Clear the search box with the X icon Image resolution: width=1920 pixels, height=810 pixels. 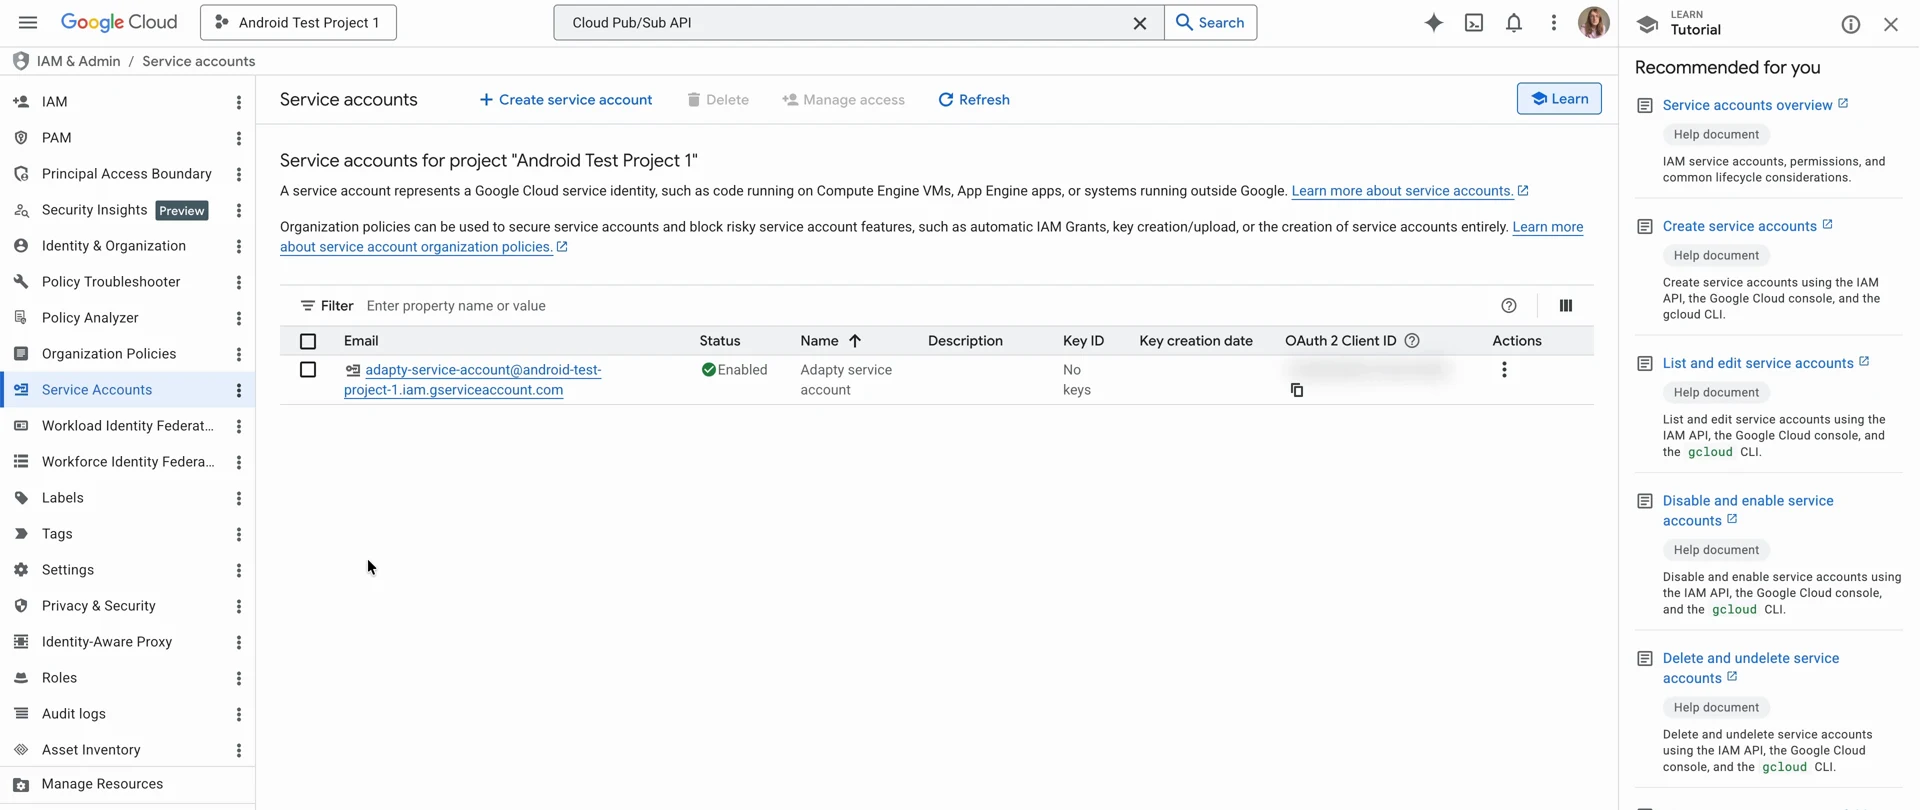pyautogui.click(x=1139, y=22)
